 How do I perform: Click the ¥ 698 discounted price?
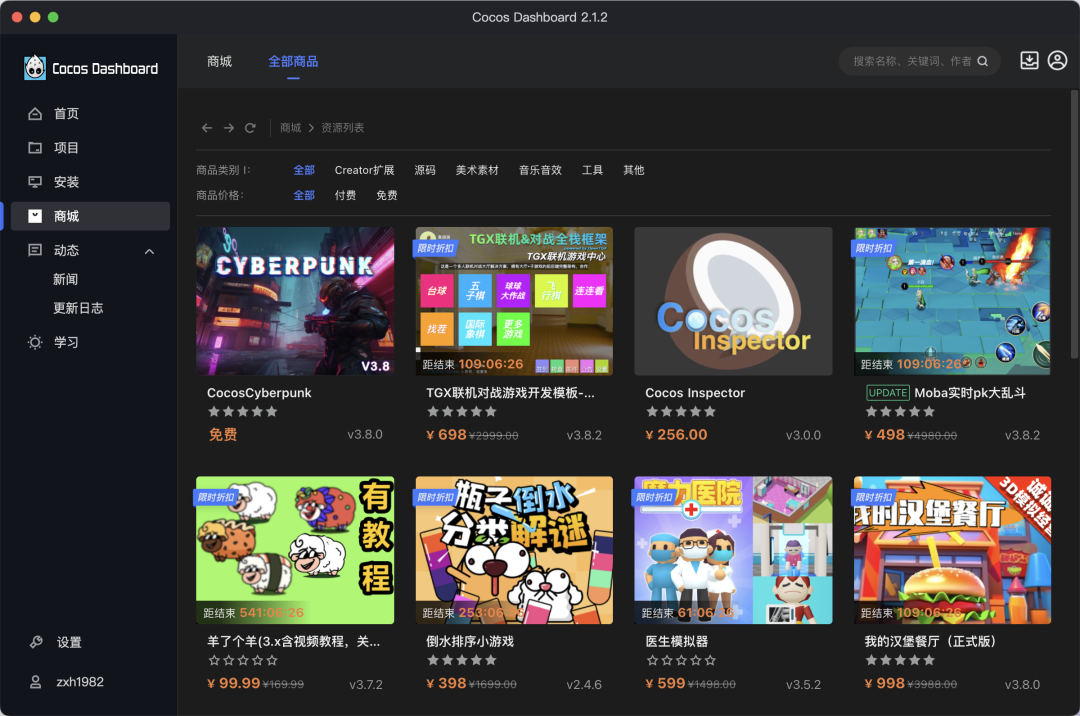coord(446,435)
